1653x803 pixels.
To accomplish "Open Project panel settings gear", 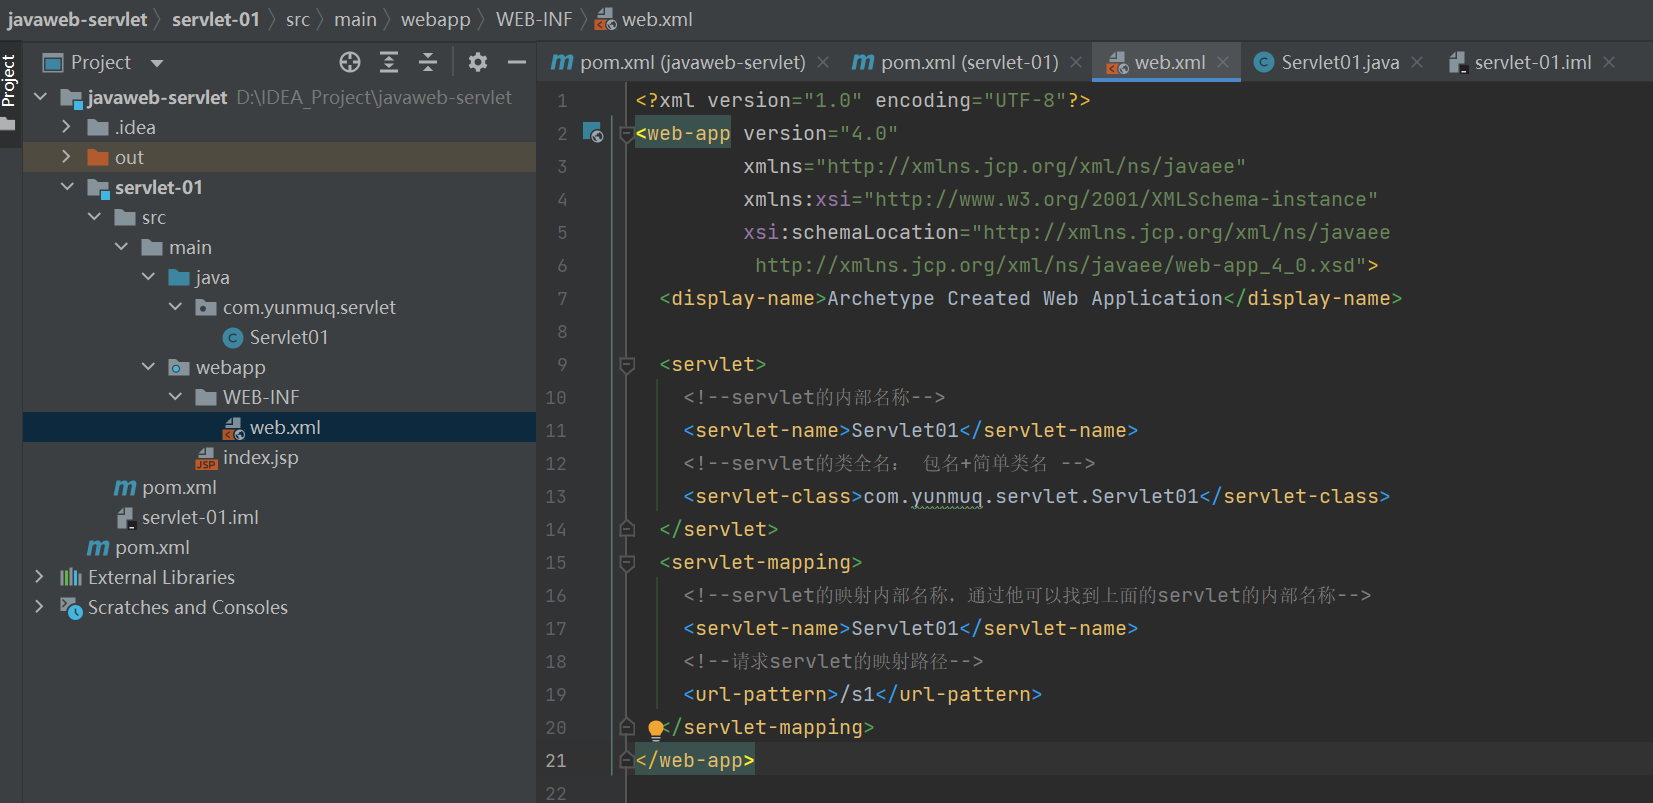I will pyautogui.click(x=478, y=62).
